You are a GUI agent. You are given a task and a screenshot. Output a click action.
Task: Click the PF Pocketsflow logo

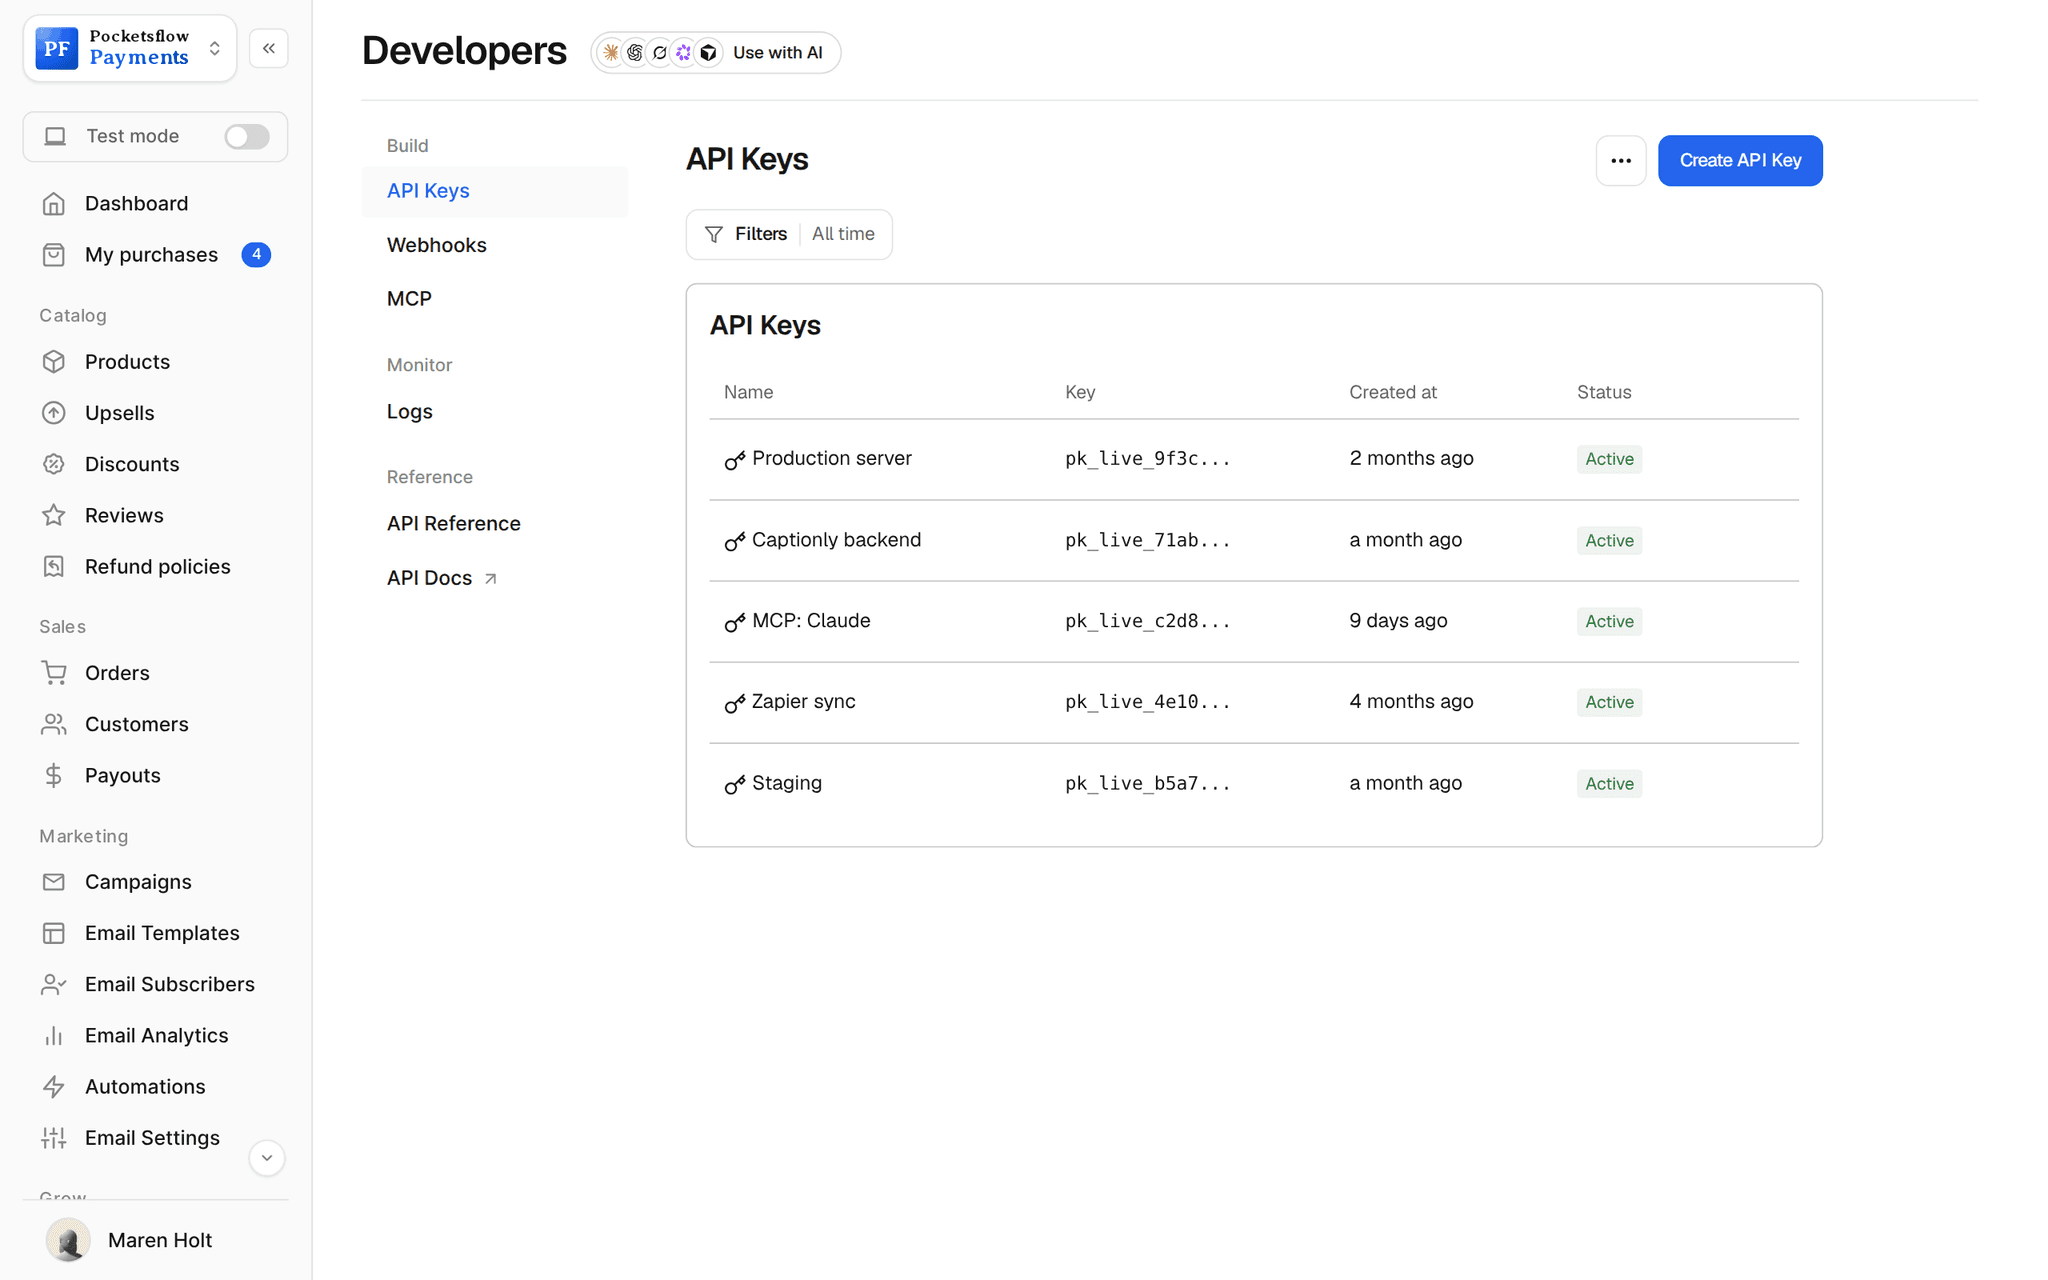pos(57,48)
